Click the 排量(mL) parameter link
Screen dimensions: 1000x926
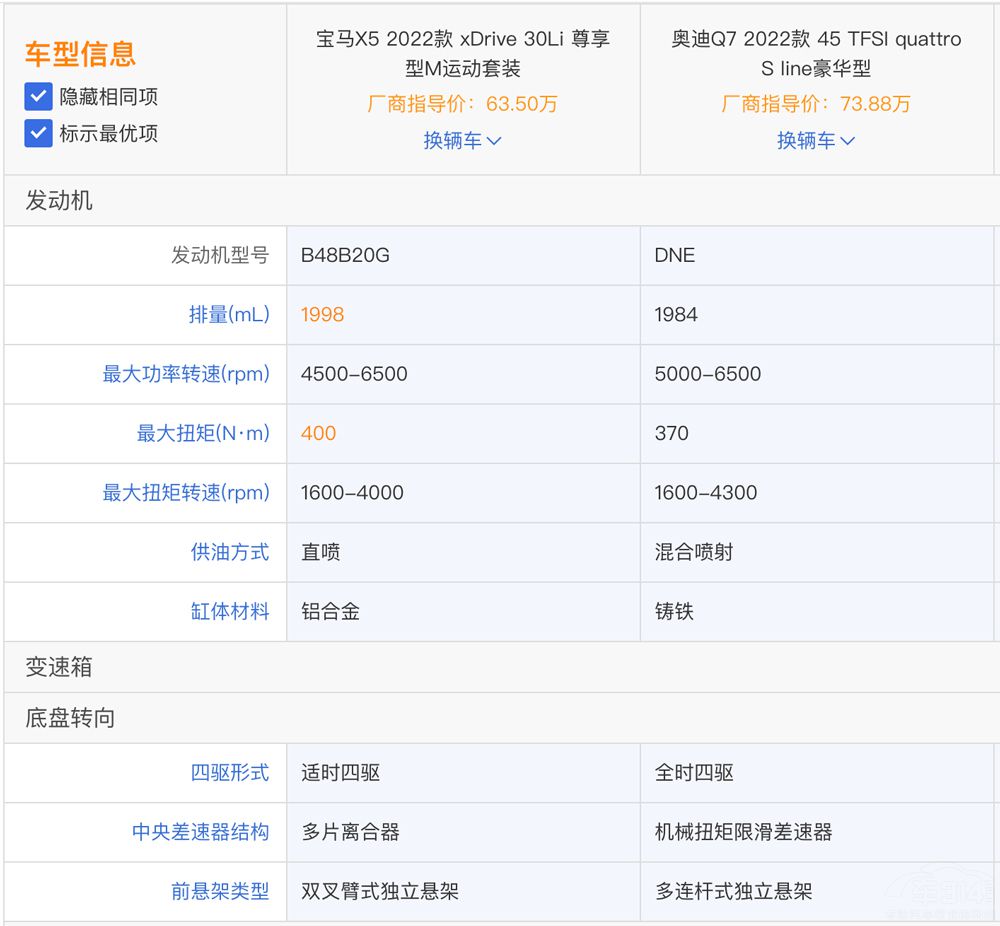point(229,315)
